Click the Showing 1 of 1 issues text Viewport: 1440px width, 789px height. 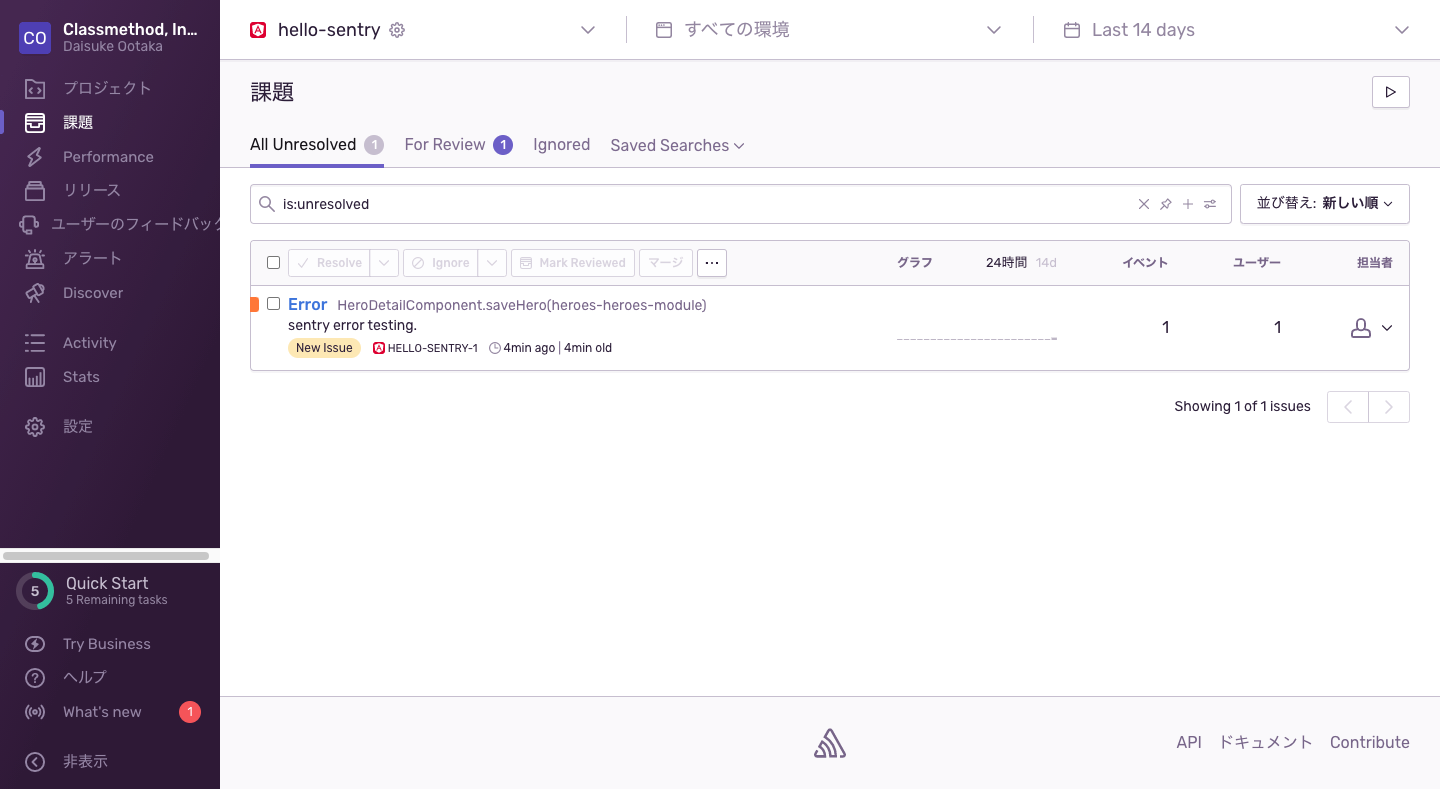coord(1242,406)
